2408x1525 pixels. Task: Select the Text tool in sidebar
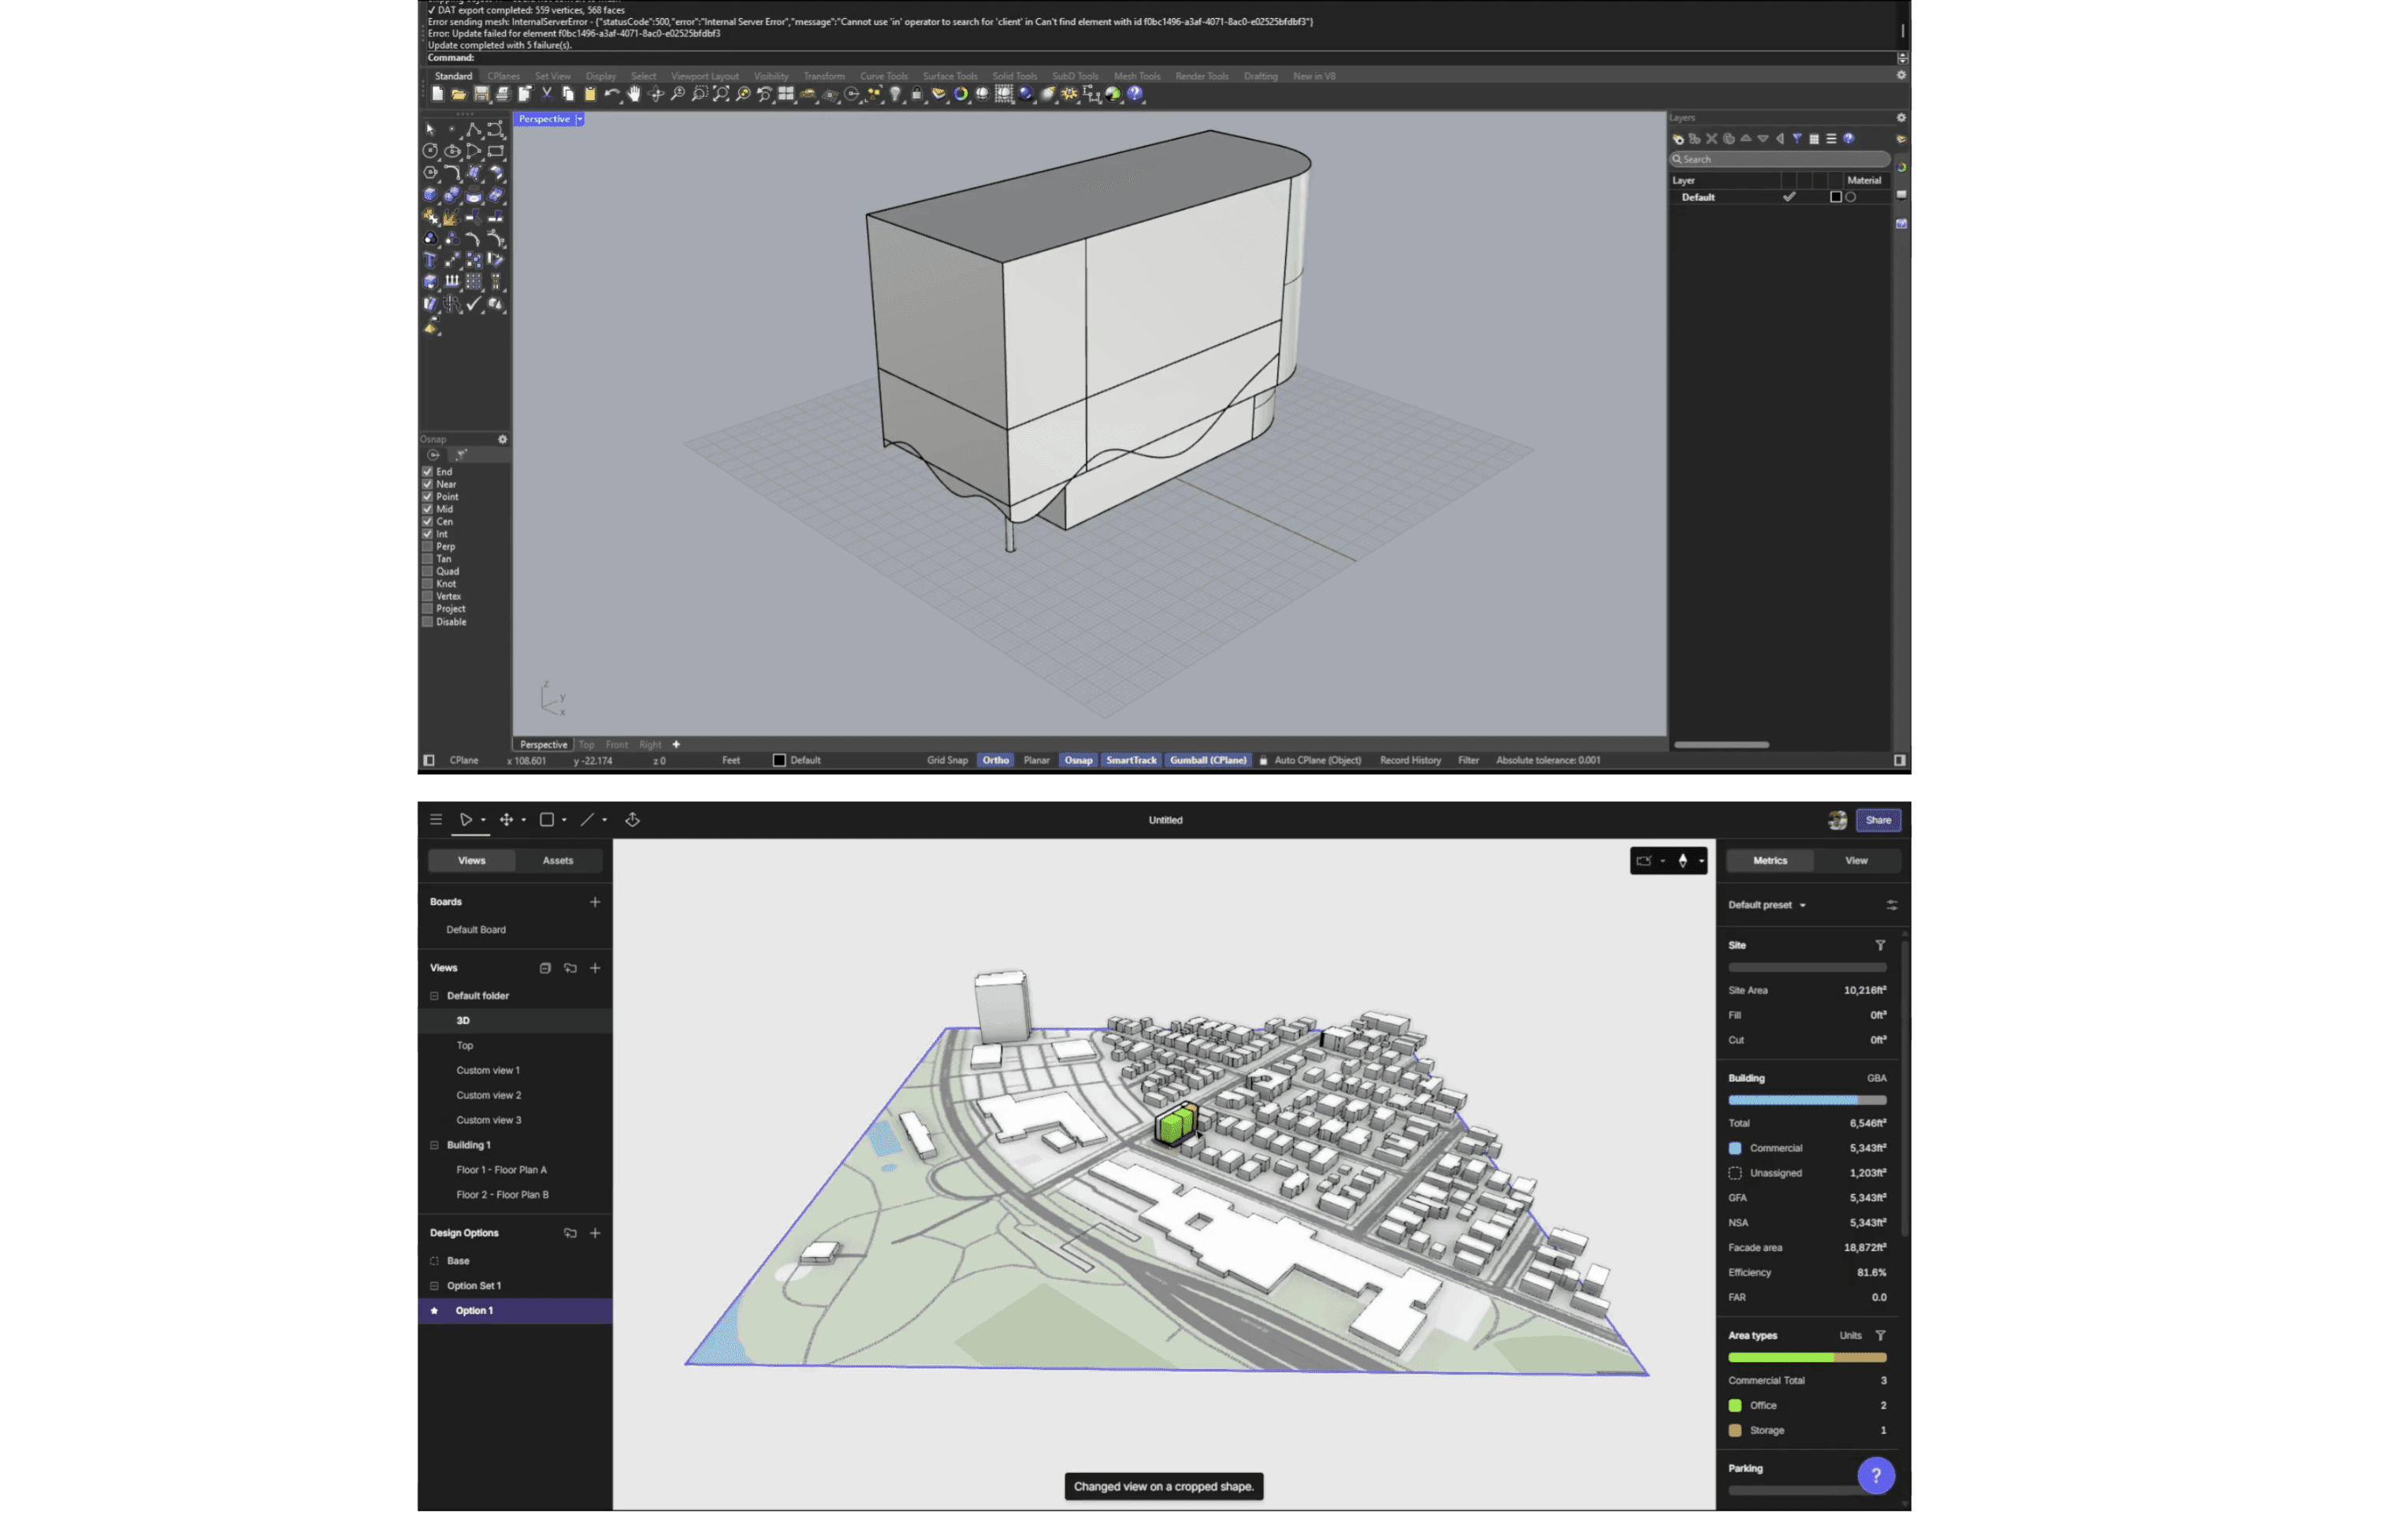coord(430,260)
